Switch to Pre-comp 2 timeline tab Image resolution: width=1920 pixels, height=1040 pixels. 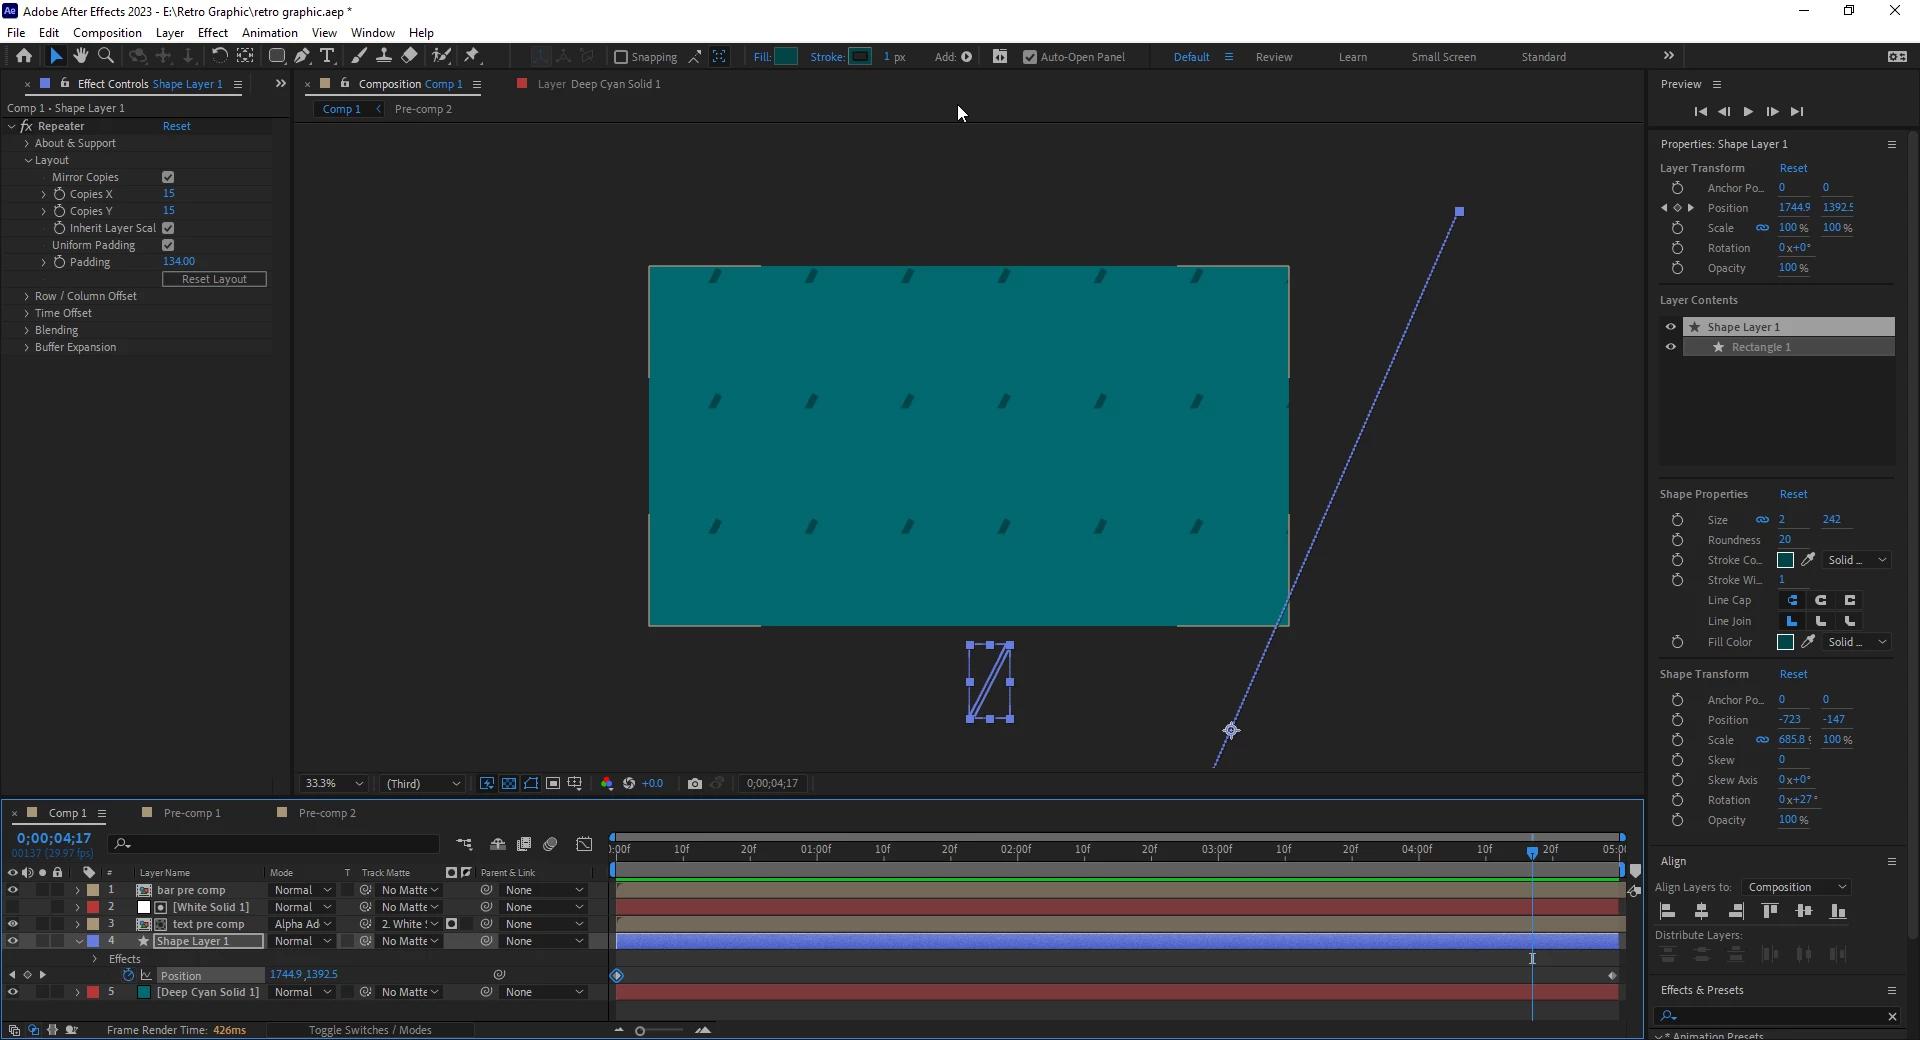[327, 813]
